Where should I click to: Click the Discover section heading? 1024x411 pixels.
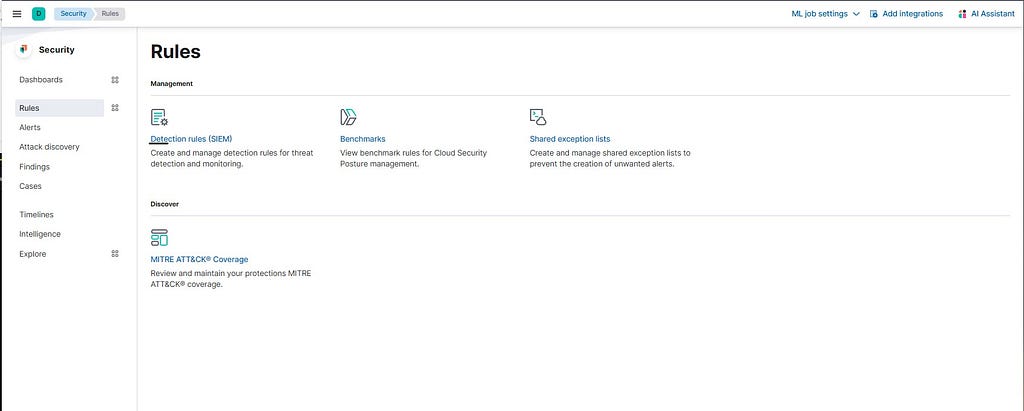165,204
